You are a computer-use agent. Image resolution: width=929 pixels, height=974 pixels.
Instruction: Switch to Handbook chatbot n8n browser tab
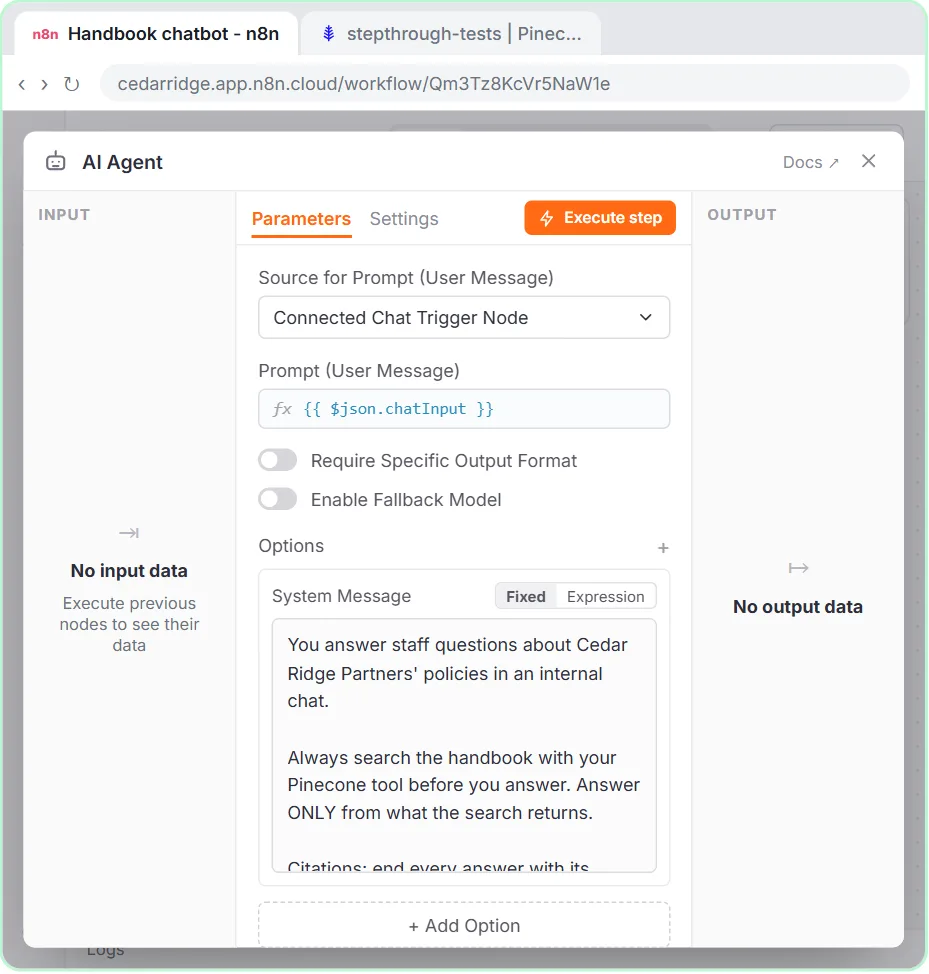click(x=156, y=34)
